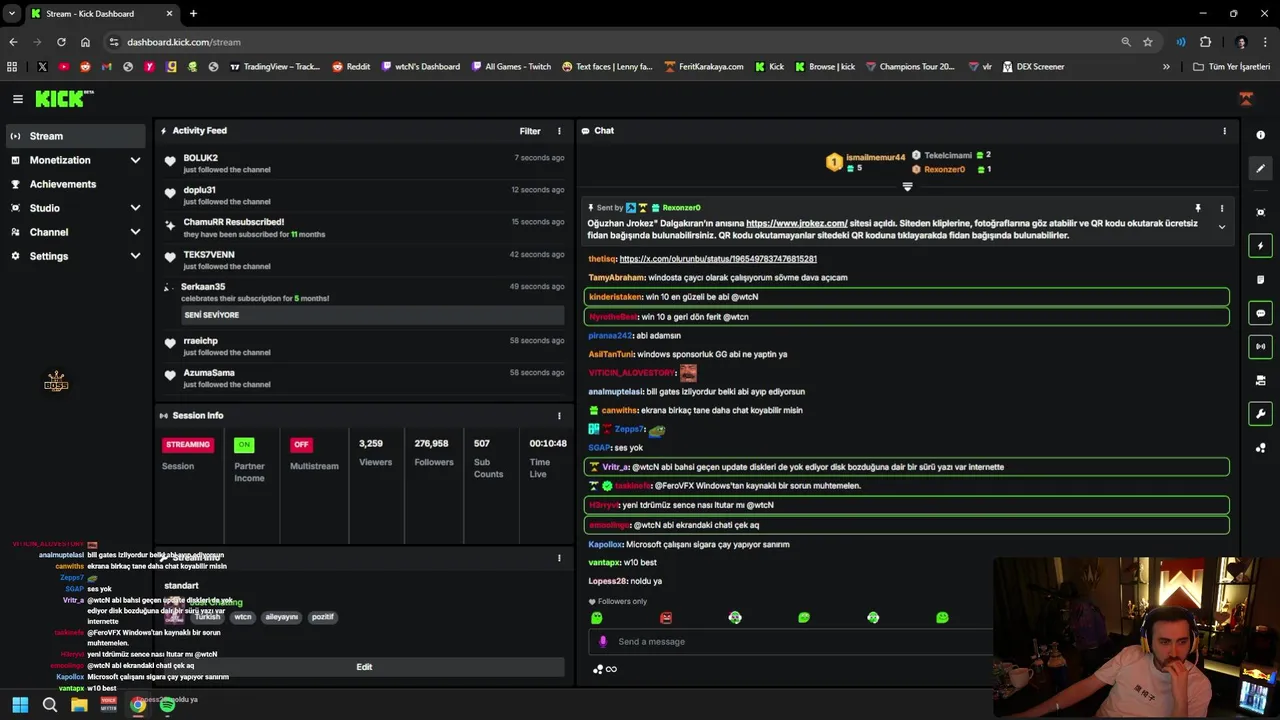Open the browser tab list dropdown
Image resolution: width=1280 pixels, height=720 pixels.
(x=12, y=14)
